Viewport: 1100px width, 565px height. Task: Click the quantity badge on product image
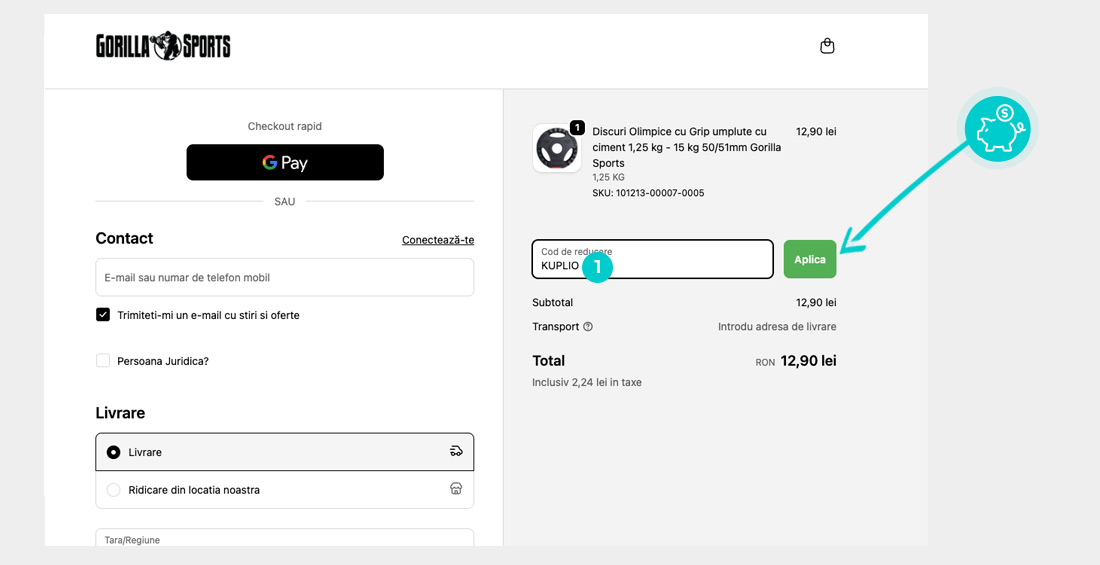coord(577,128)
